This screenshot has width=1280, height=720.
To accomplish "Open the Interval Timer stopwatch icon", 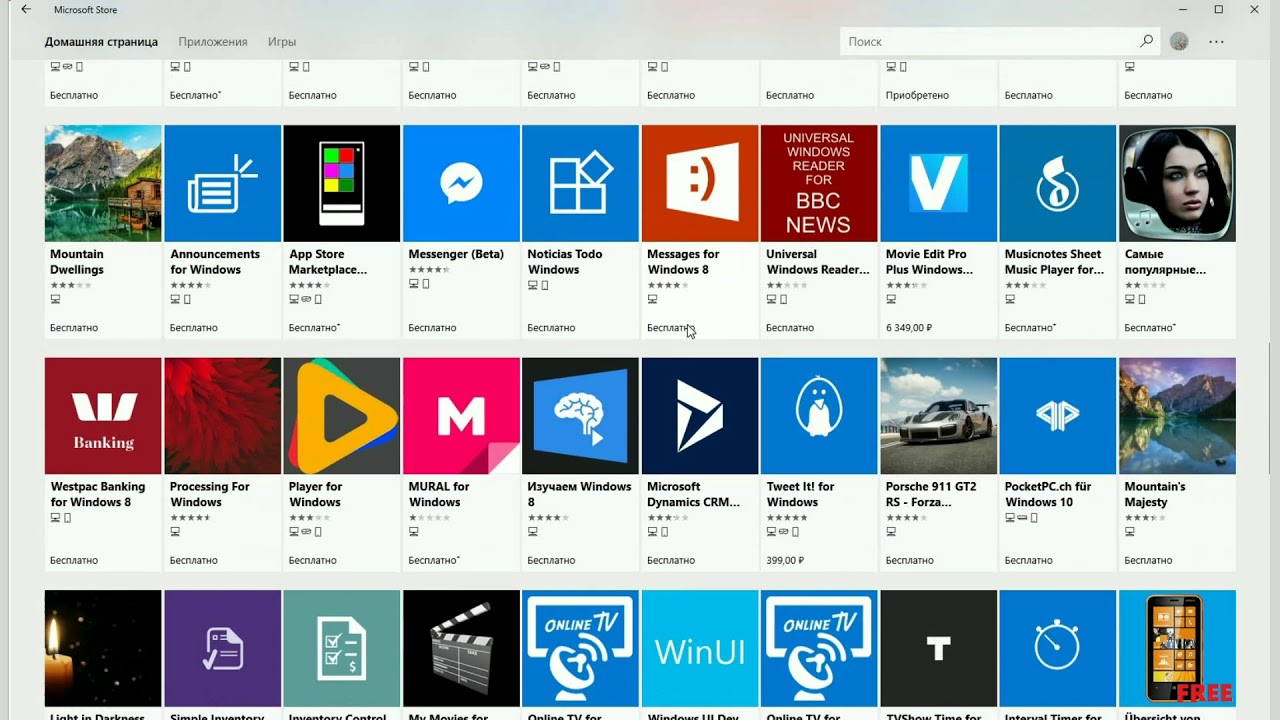I will pos(1058,648).
